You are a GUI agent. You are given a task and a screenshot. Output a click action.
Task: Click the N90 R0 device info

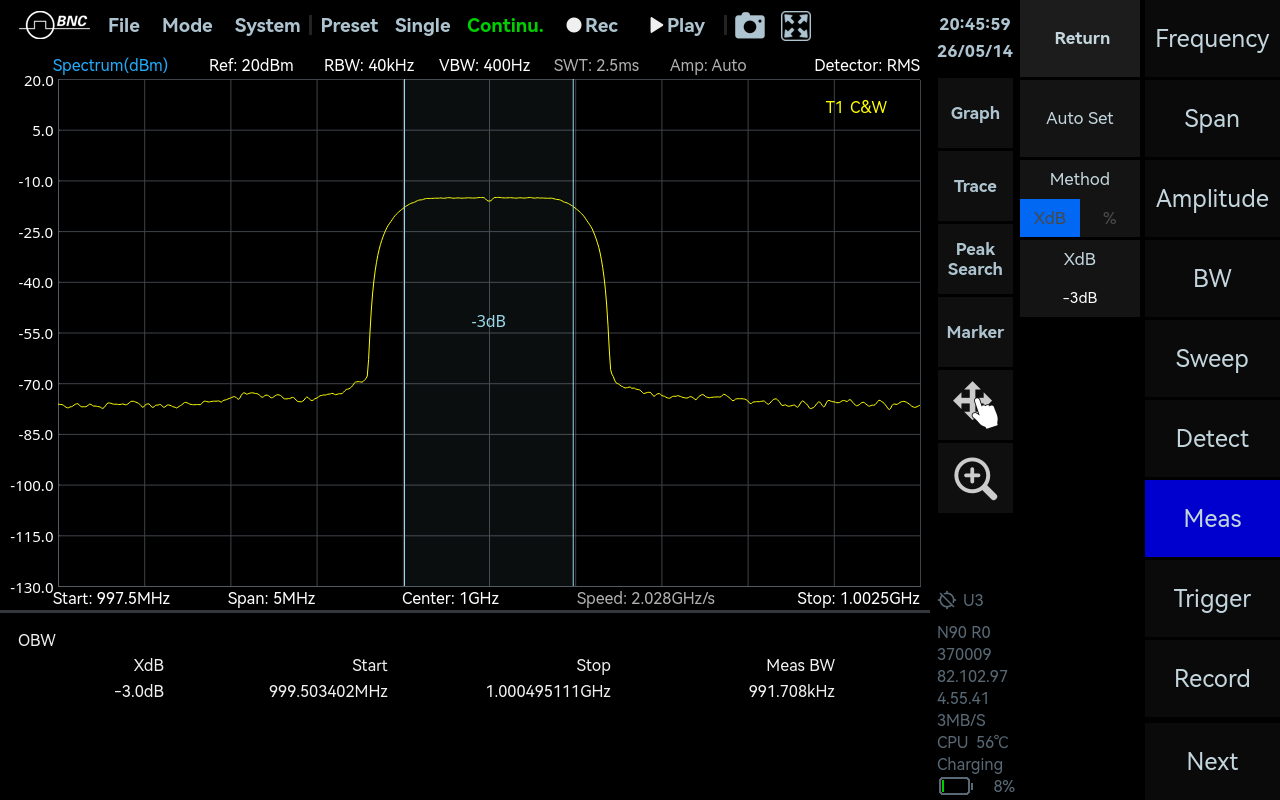[963, 632]
